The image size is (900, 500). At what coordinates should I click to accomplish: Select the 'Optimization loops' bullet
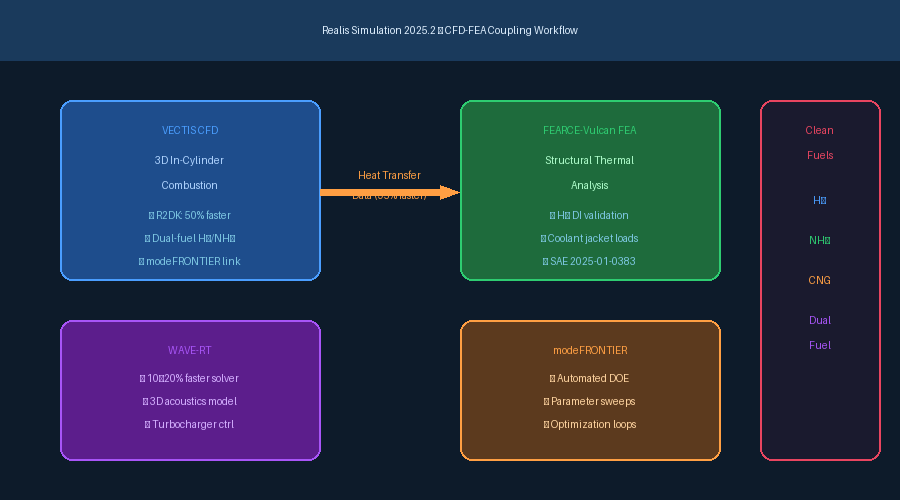(589, 424)
